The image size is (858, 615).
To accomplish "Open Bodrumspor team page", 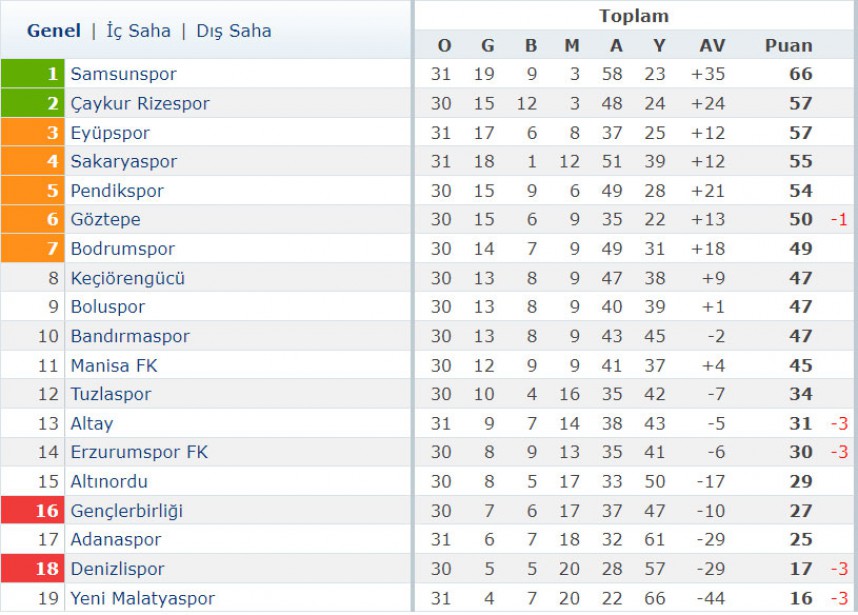I will tap(123, 249).
